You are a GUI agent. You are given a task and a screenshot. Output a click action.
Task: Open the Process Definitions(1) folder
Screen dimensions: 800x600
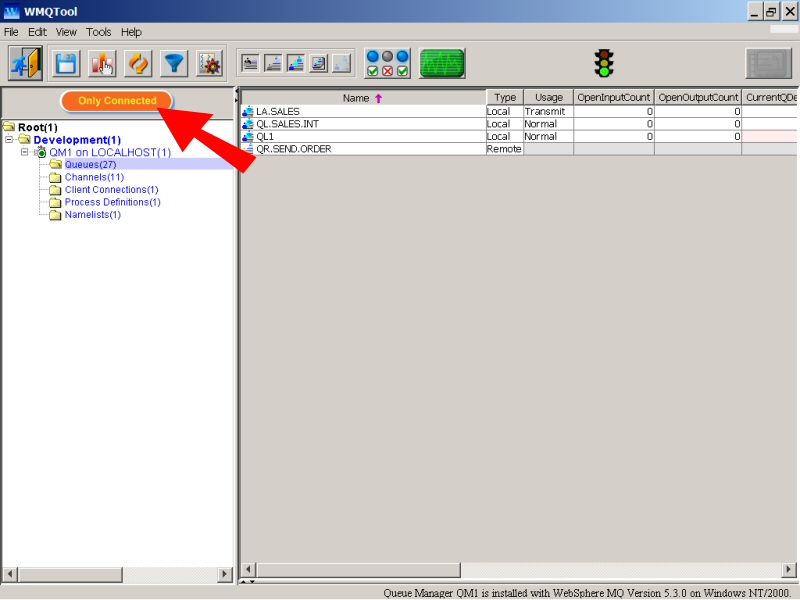[x=112, y=202]
